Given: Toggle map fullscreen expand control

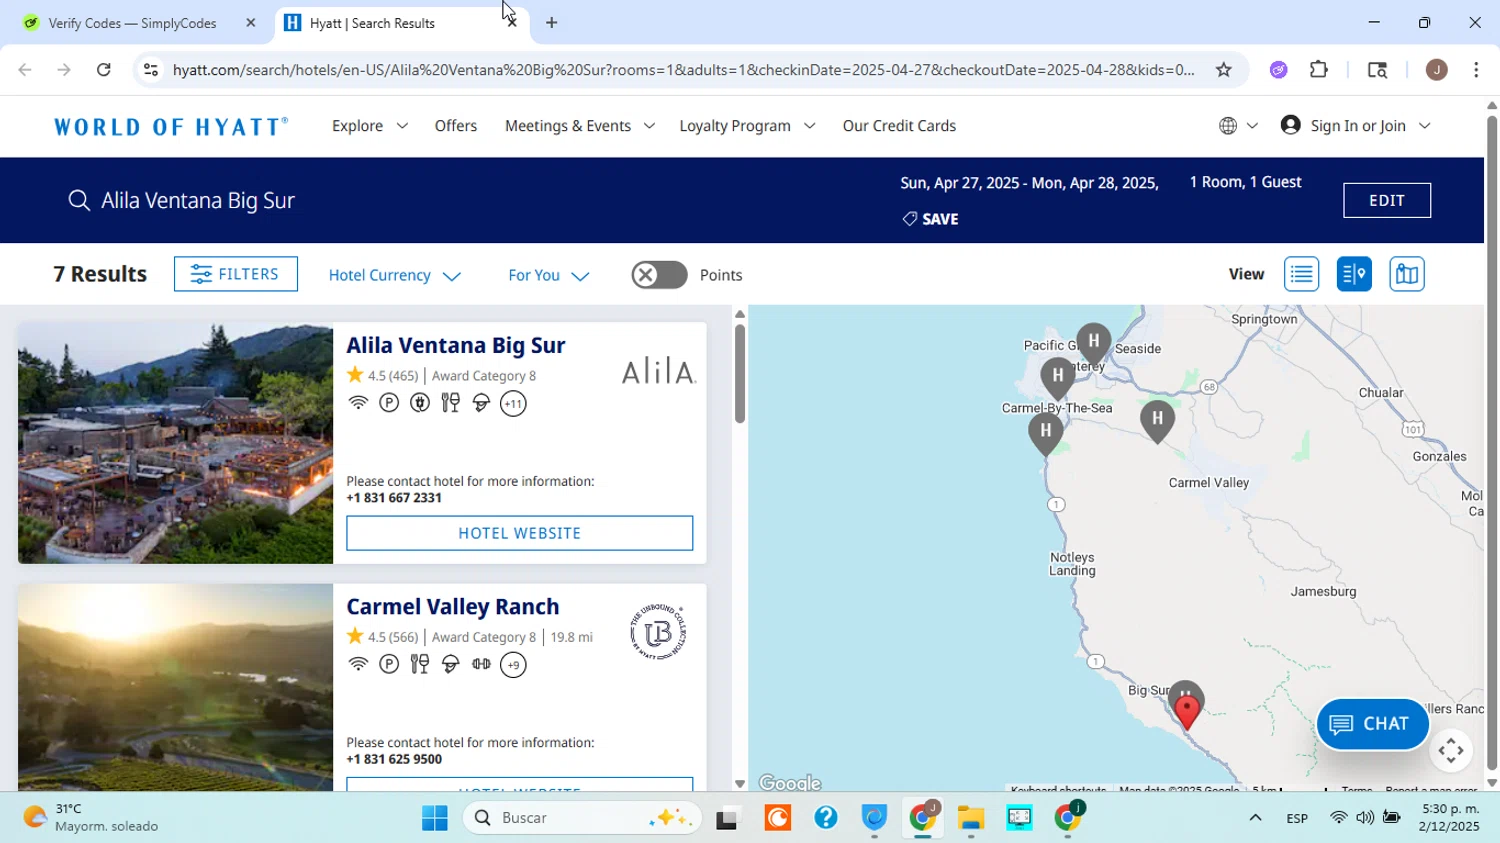Looking at the screenshot, I should coord(1451,750).
